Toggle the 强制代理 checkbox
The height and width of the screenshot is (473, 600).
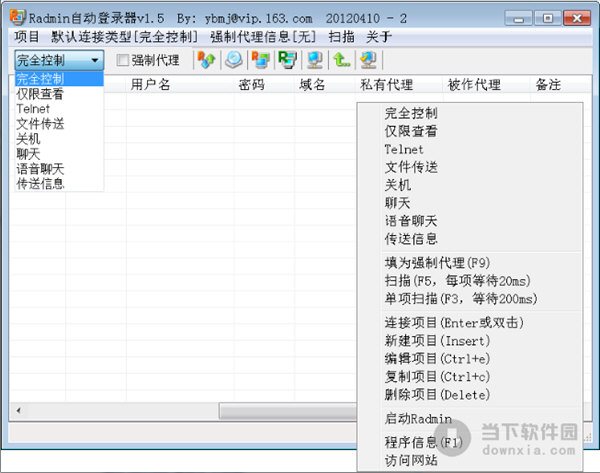122,60
